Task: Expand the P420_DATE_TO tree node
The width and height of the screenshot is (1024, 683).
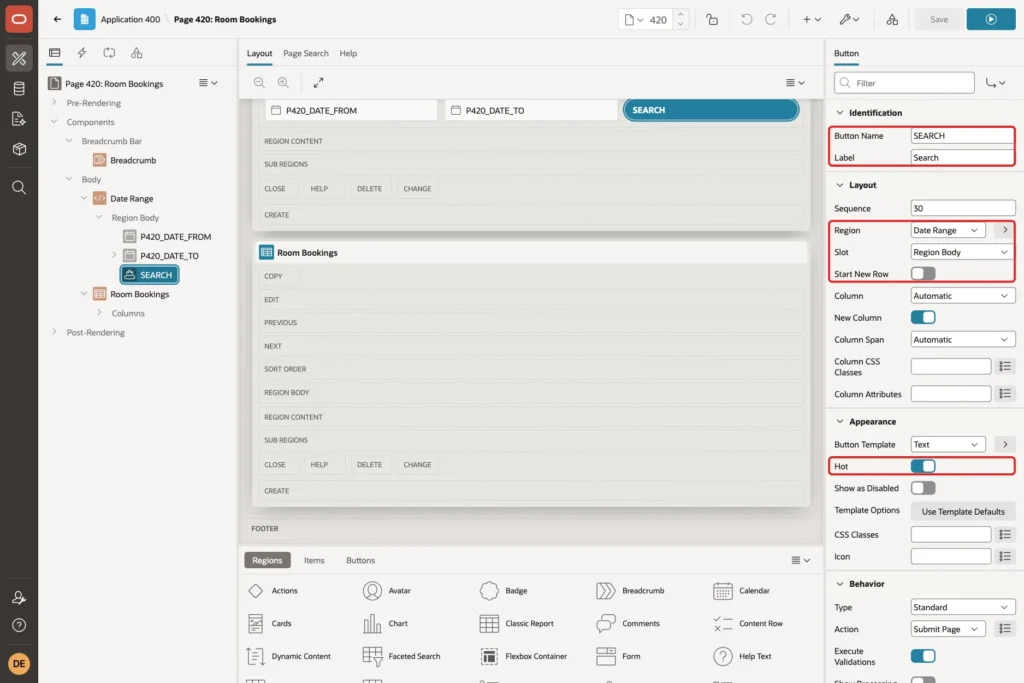Action: pos(114,255)
